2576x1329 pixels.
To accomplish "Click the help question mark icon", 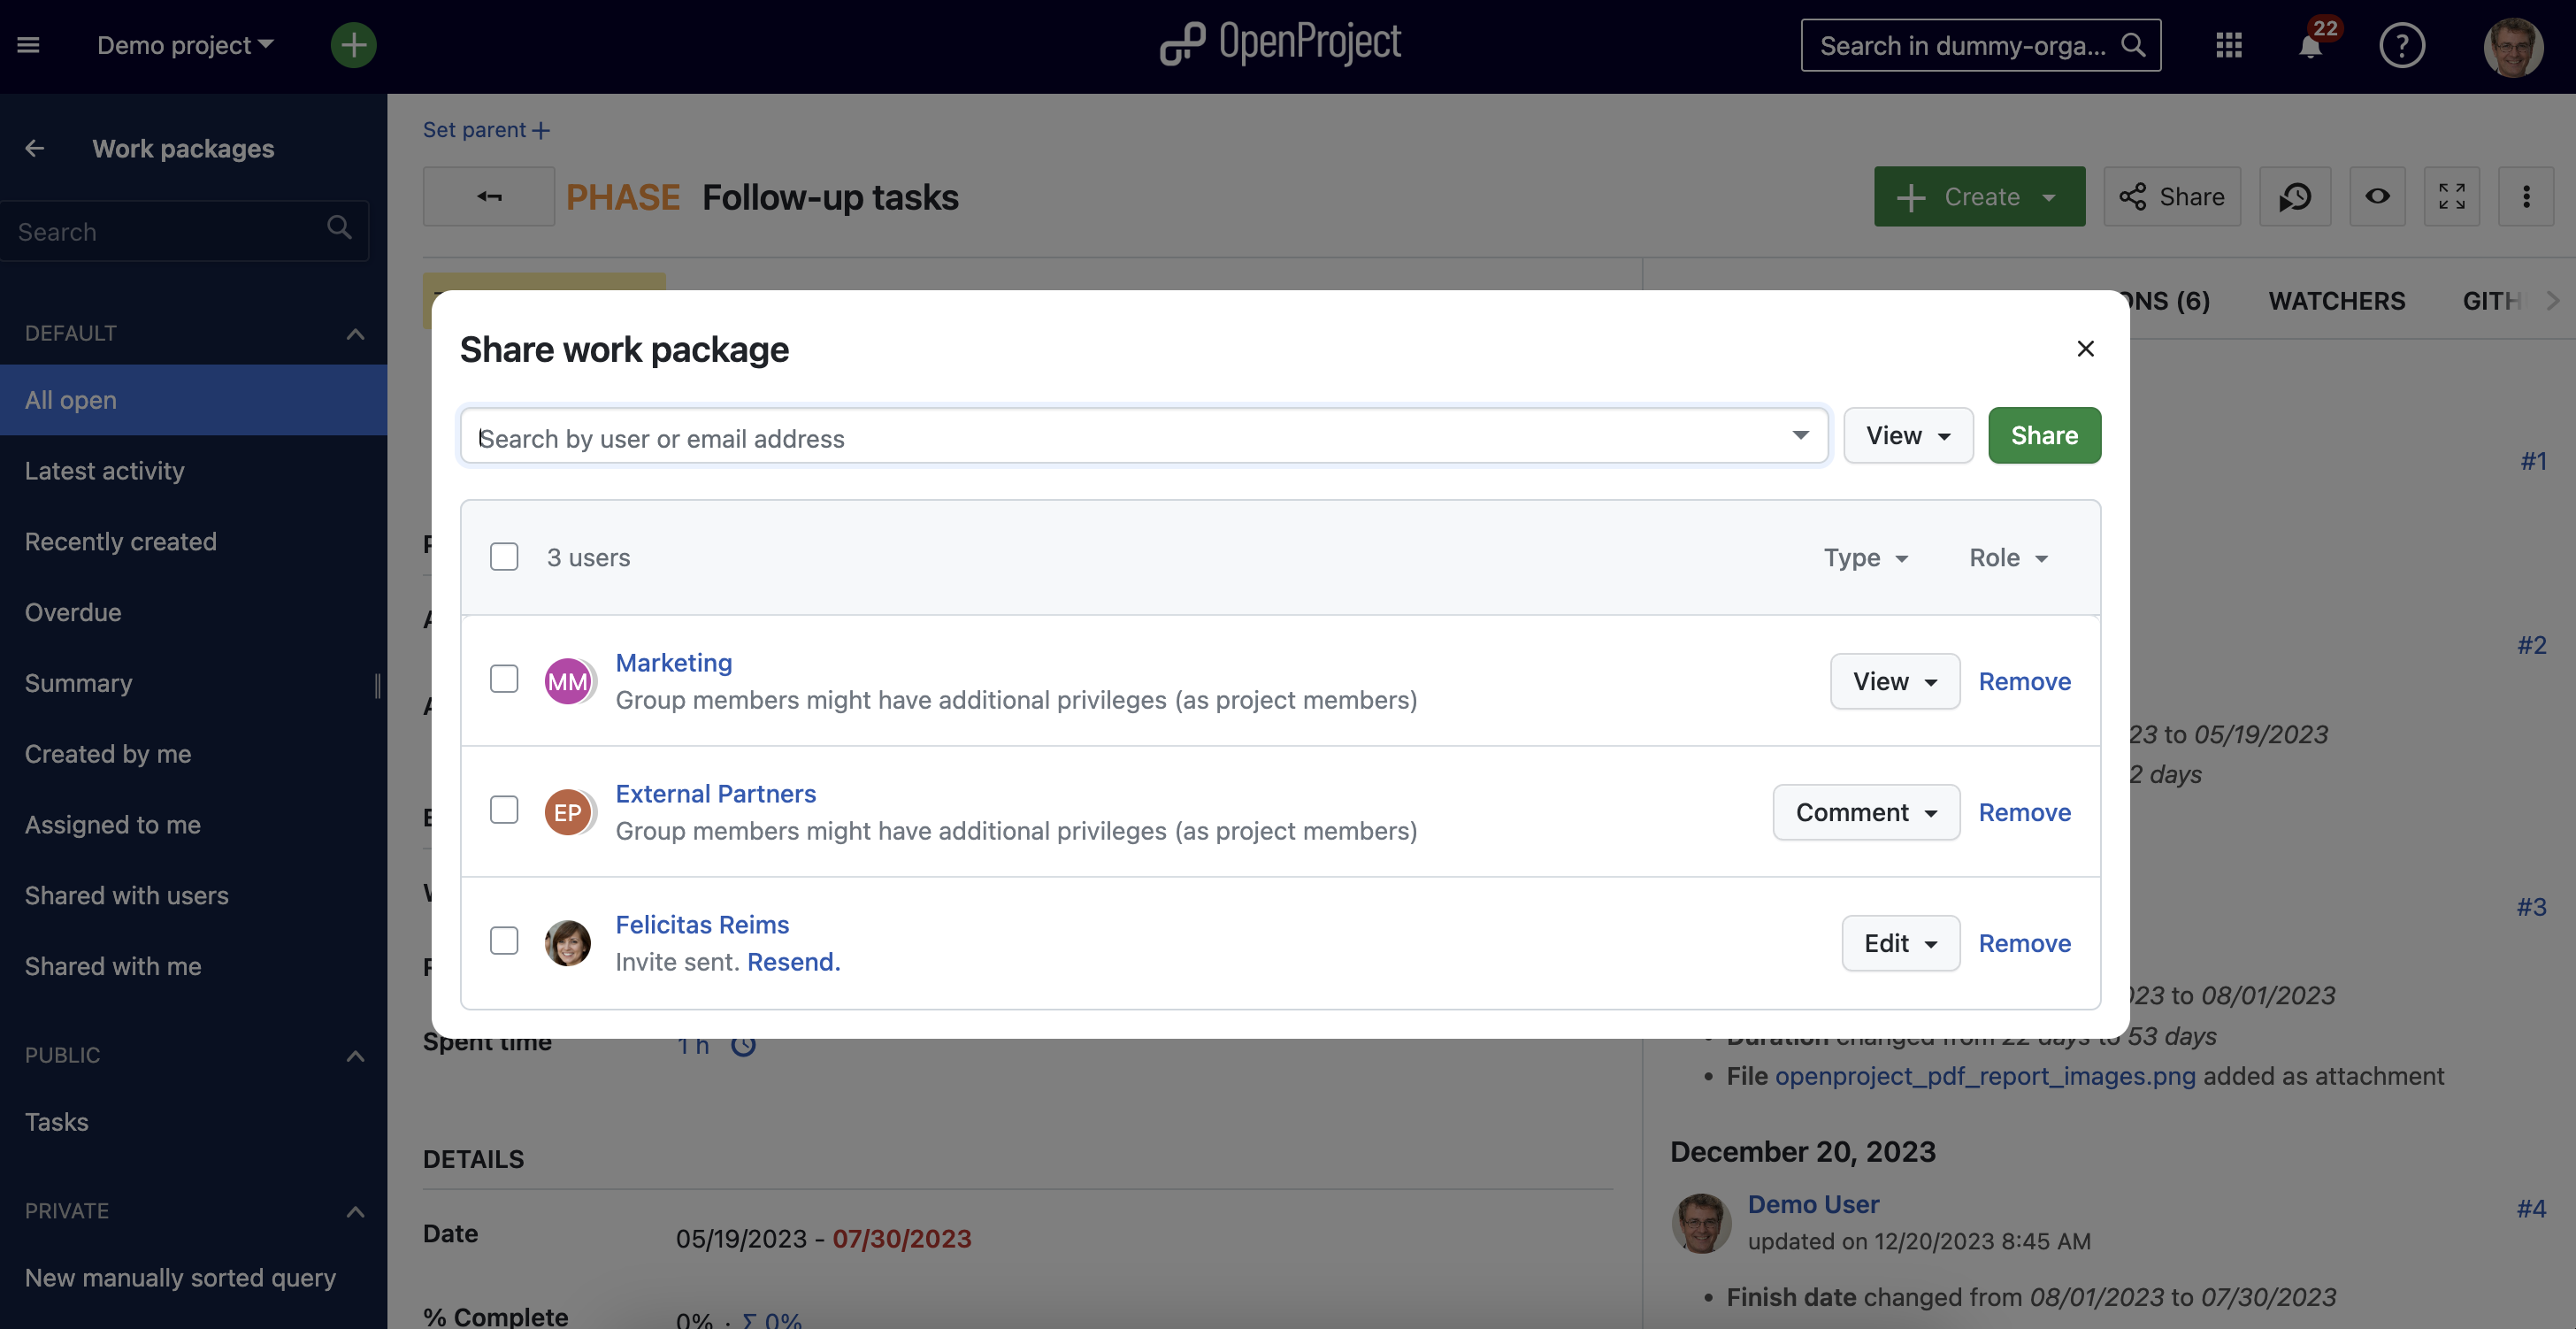I will [2402, 46].
